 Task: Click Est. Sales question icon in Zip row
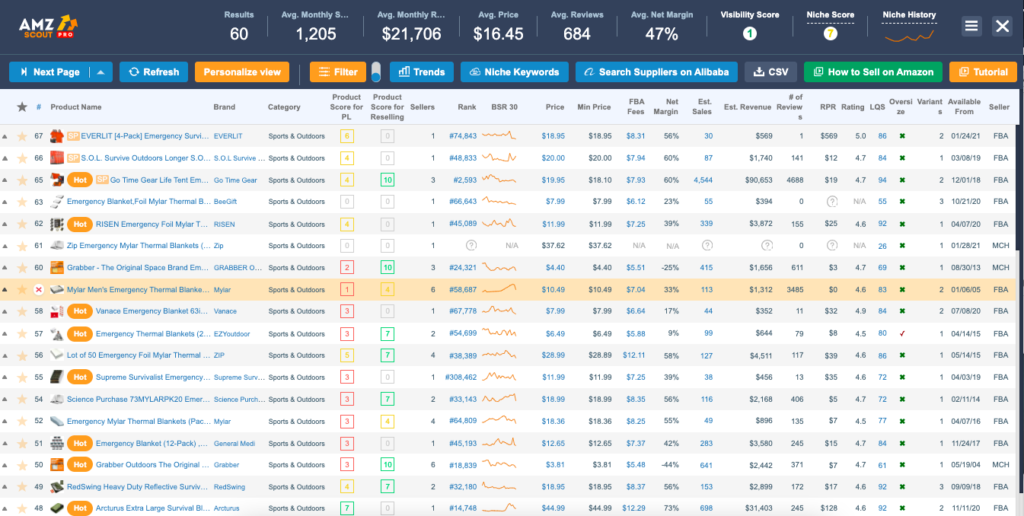coord(707,246)
